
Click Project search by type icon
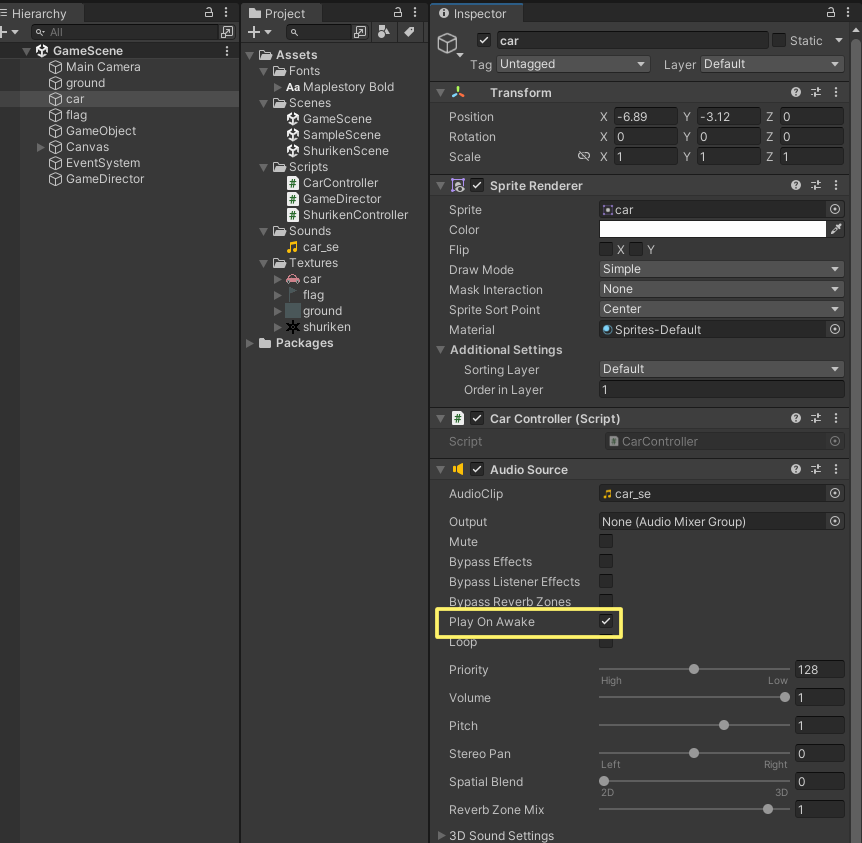point(384,32)
